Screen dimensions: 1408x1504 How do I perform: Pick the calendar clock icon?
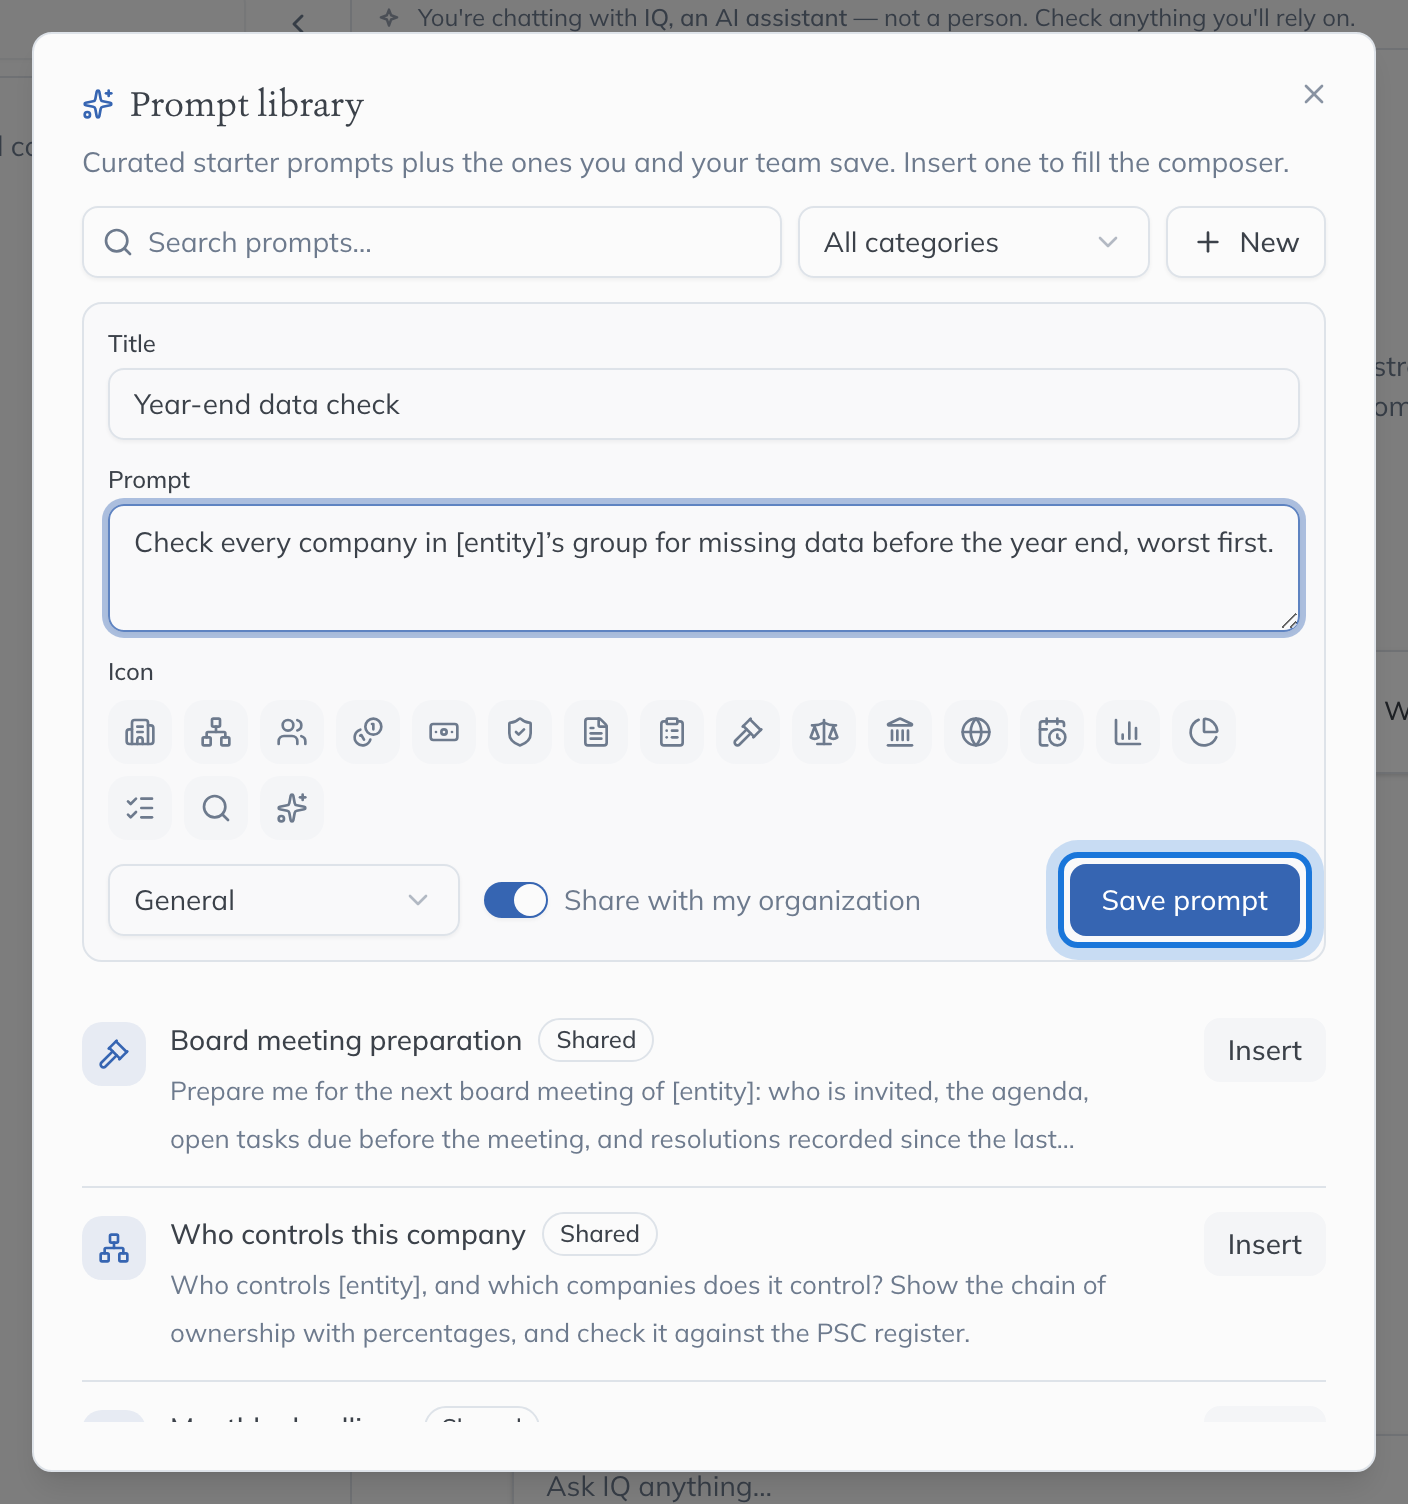pos(1052,732)
